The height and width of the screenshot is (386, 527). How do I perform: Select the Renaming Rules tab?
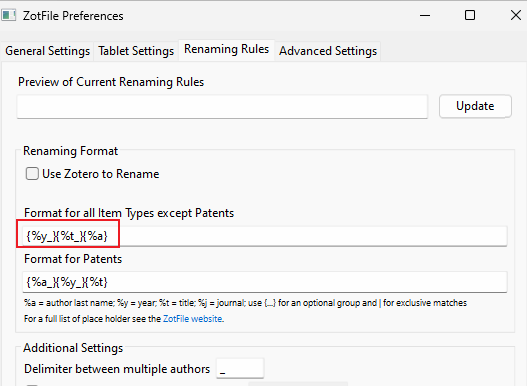[x=226, y=50]
